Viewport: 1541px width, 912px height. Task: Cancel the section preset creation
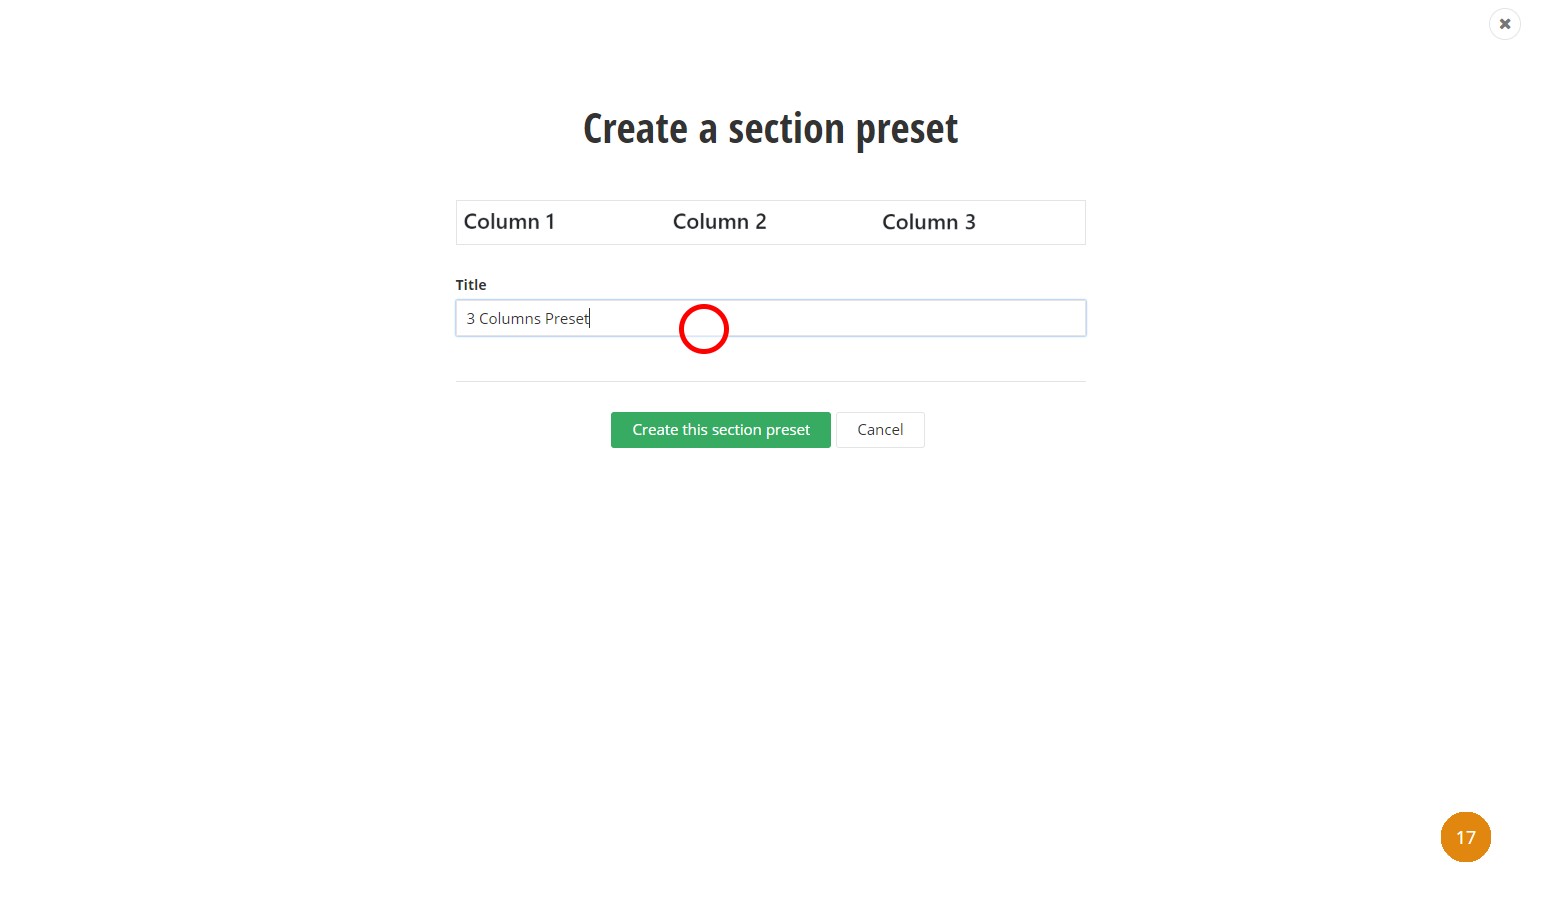(880, 430)
